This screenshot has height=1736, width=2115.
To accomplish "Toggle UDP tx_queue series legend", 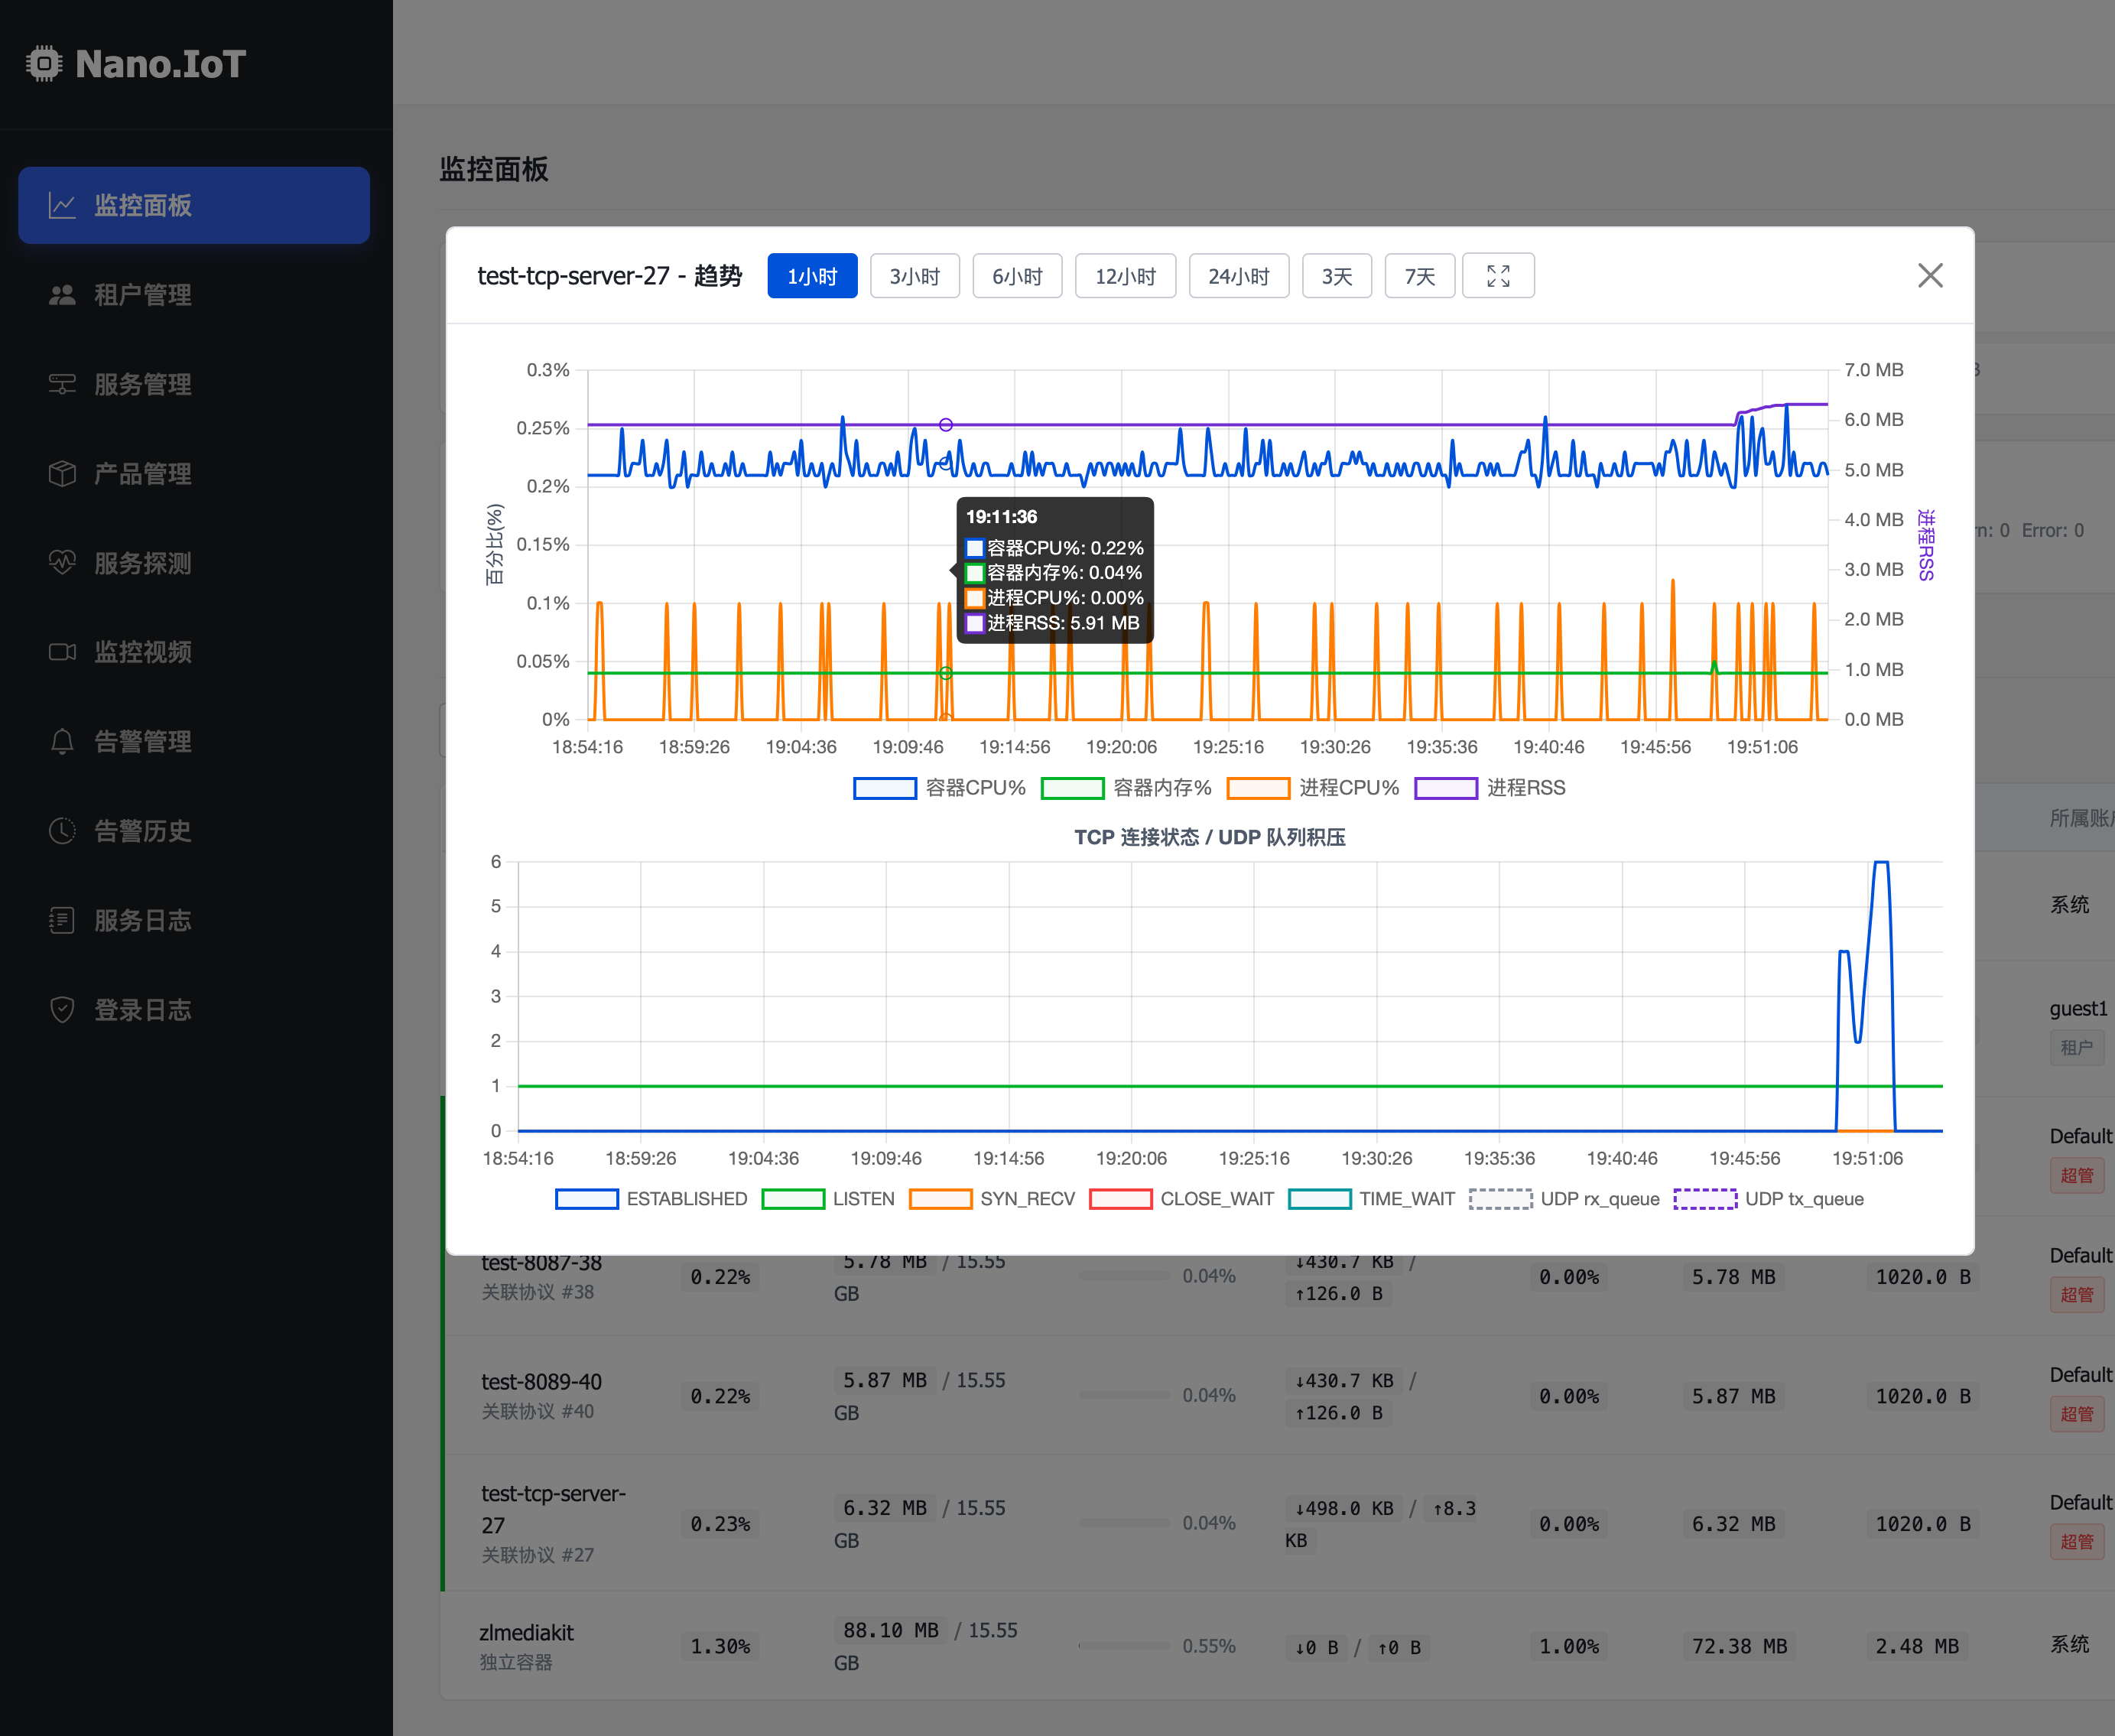I will tap(1769, 1199).
